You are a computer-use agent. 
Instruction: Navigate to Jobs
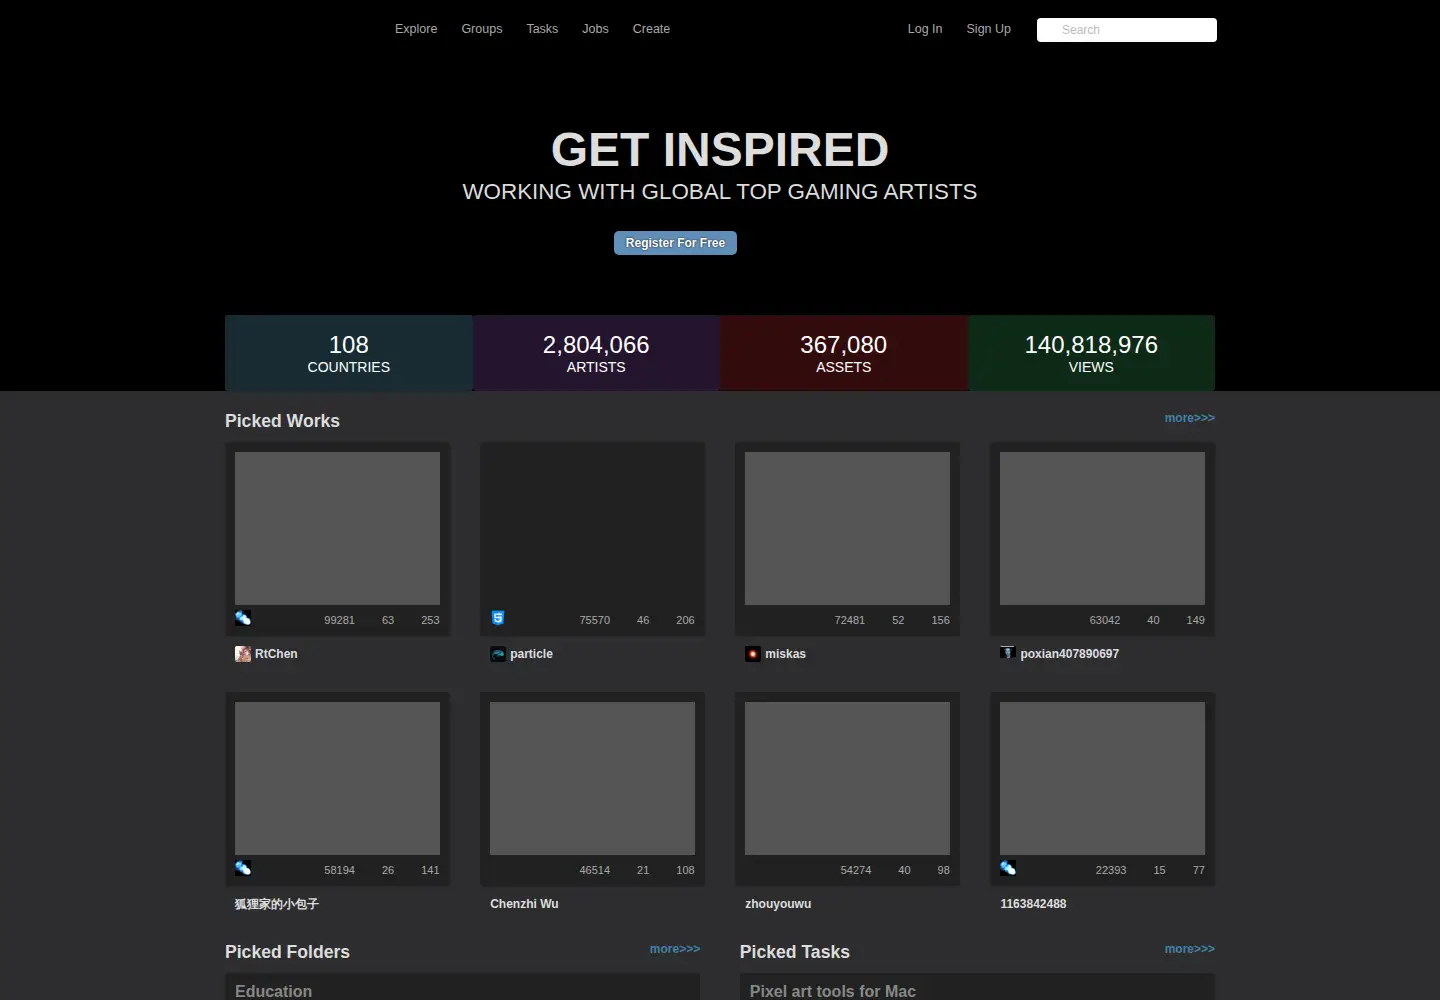pos(595,29)
